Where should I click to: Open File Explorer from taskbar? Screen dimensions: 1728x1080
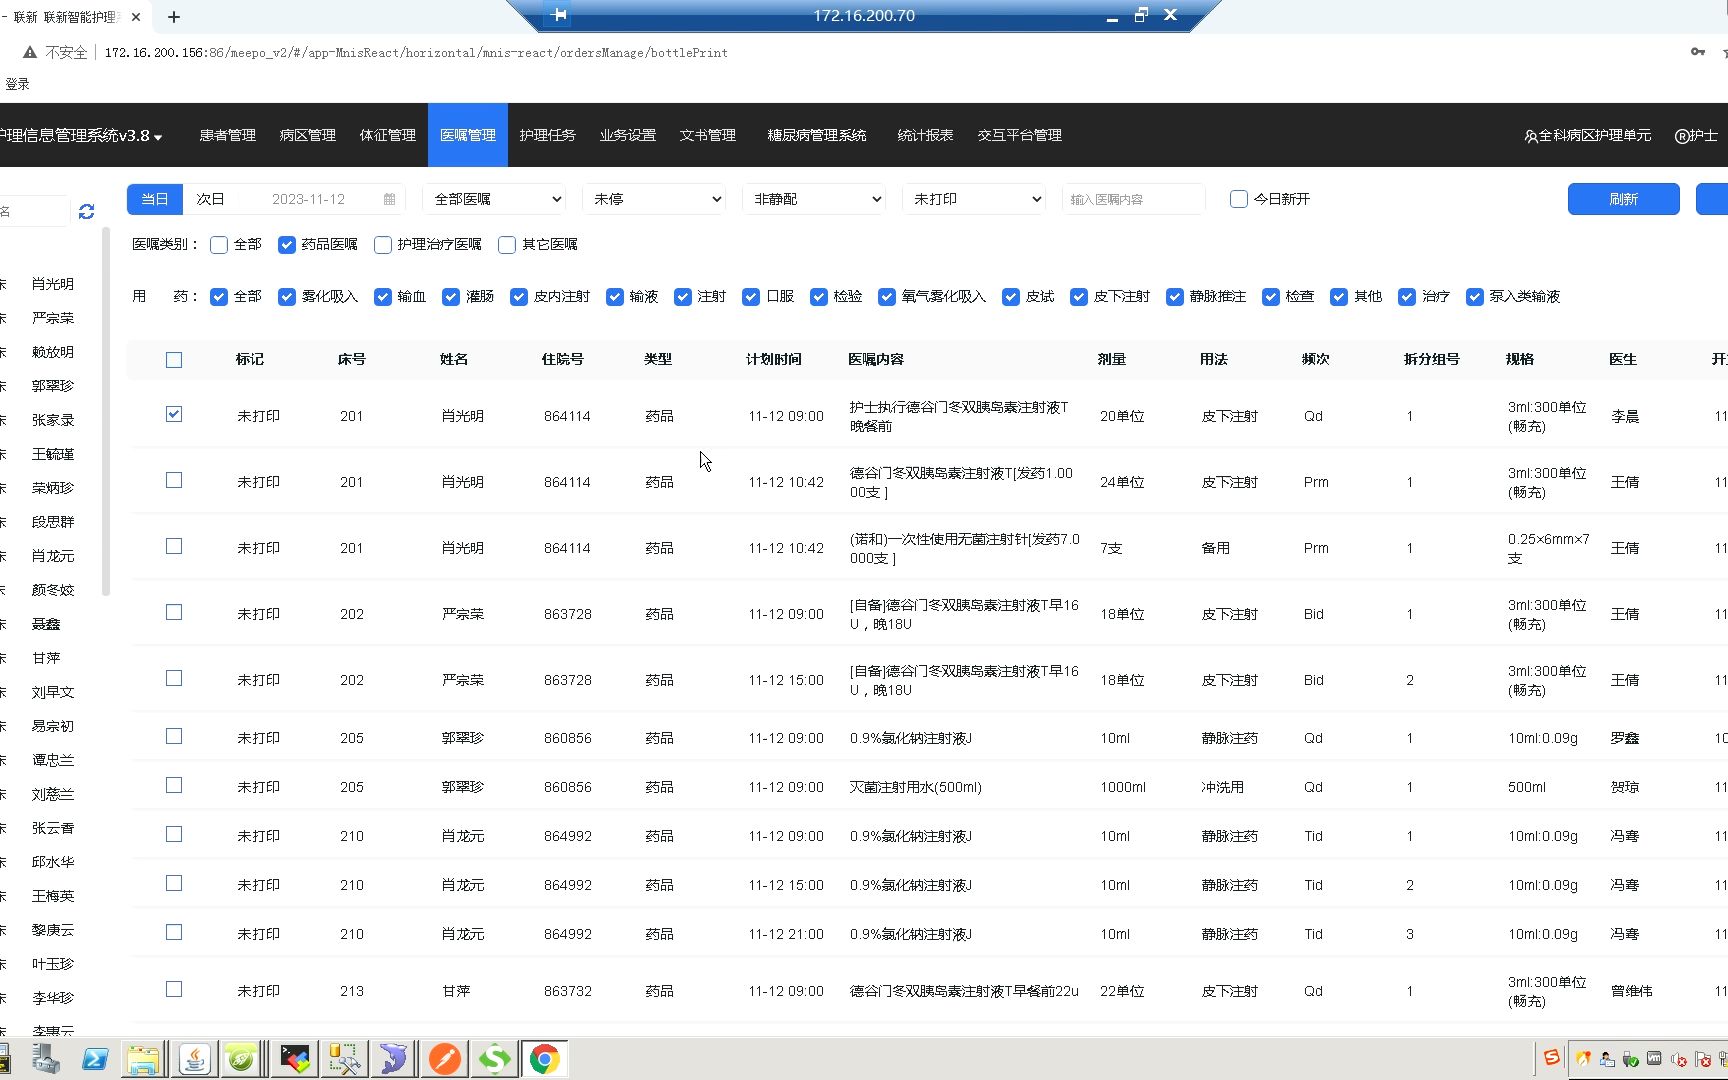[x=144, y=1059]
